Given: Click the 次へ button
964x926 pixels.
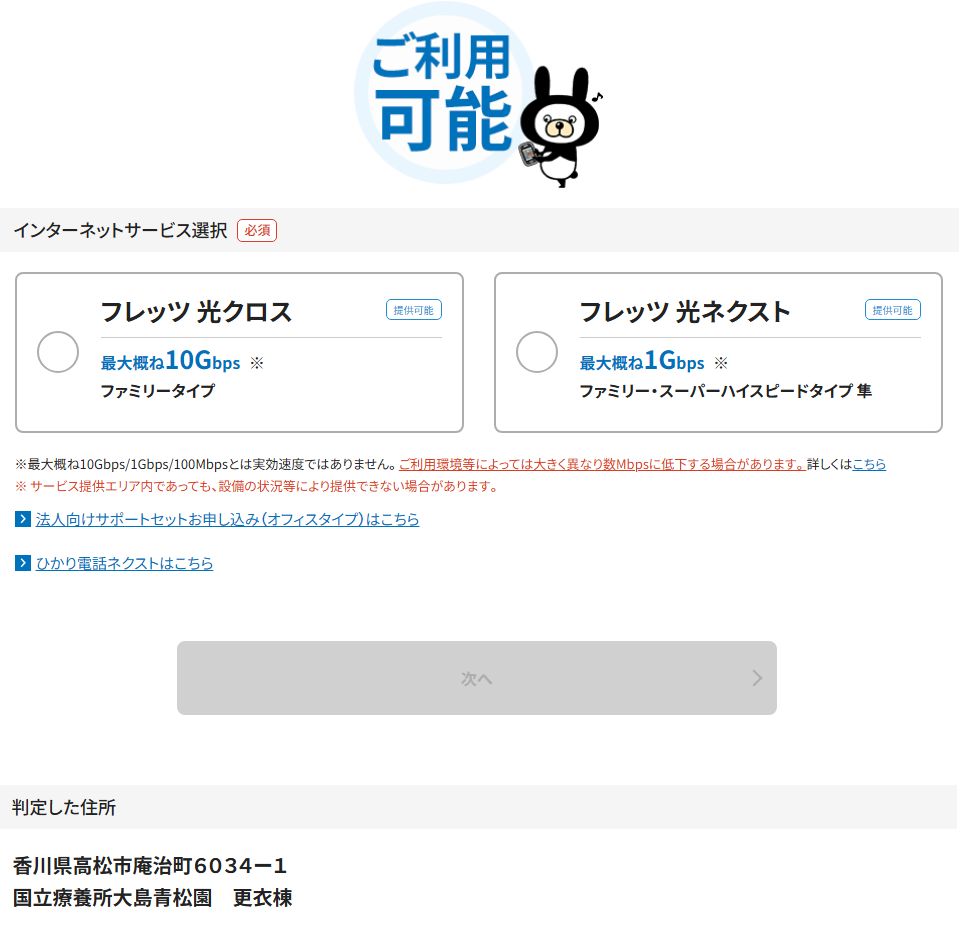Looking at the screenshot, I should click(x=476, y=678).
